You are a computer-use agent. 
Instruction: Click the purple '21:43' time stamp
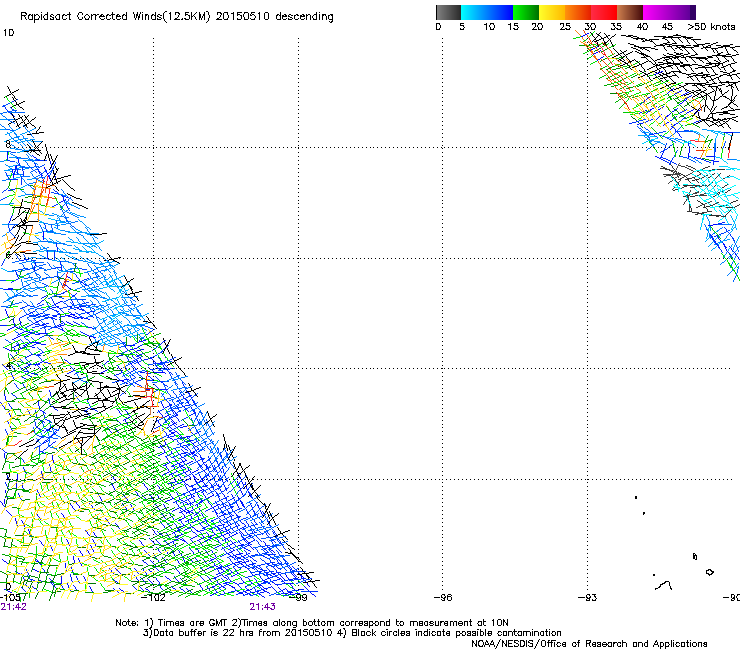(262, 607)
